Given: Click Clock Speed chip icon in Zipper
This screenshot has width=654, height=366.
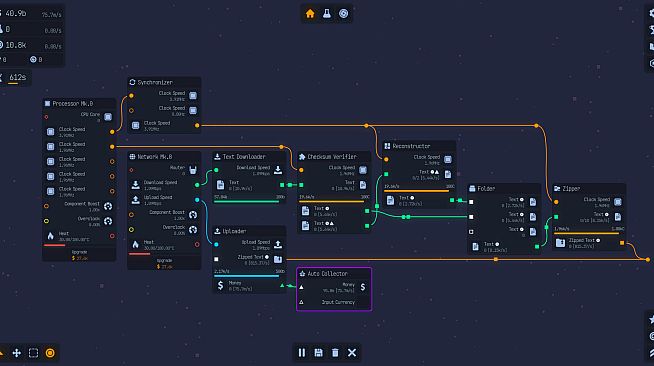Looking at the screenshot, I should [618, 202].
